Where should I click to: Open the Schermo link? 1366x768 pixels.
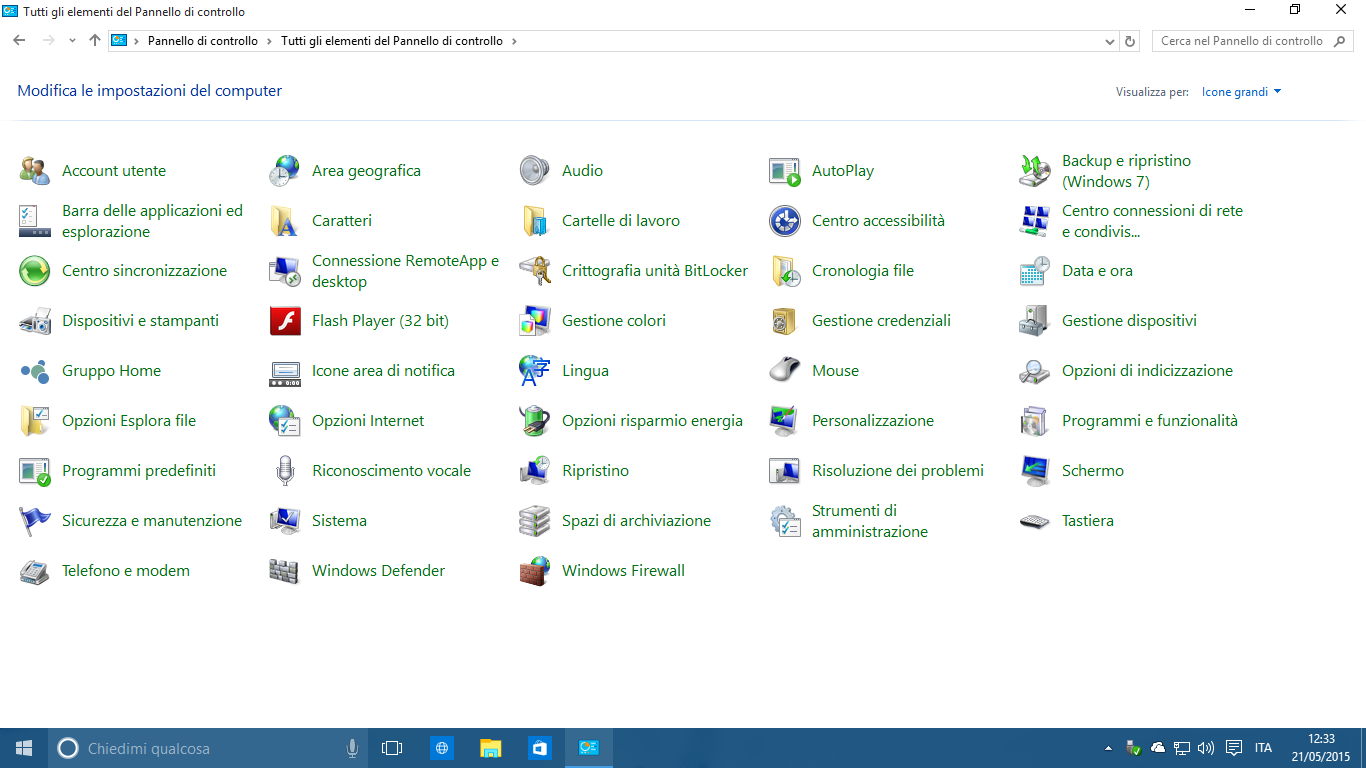point(1093,471)
